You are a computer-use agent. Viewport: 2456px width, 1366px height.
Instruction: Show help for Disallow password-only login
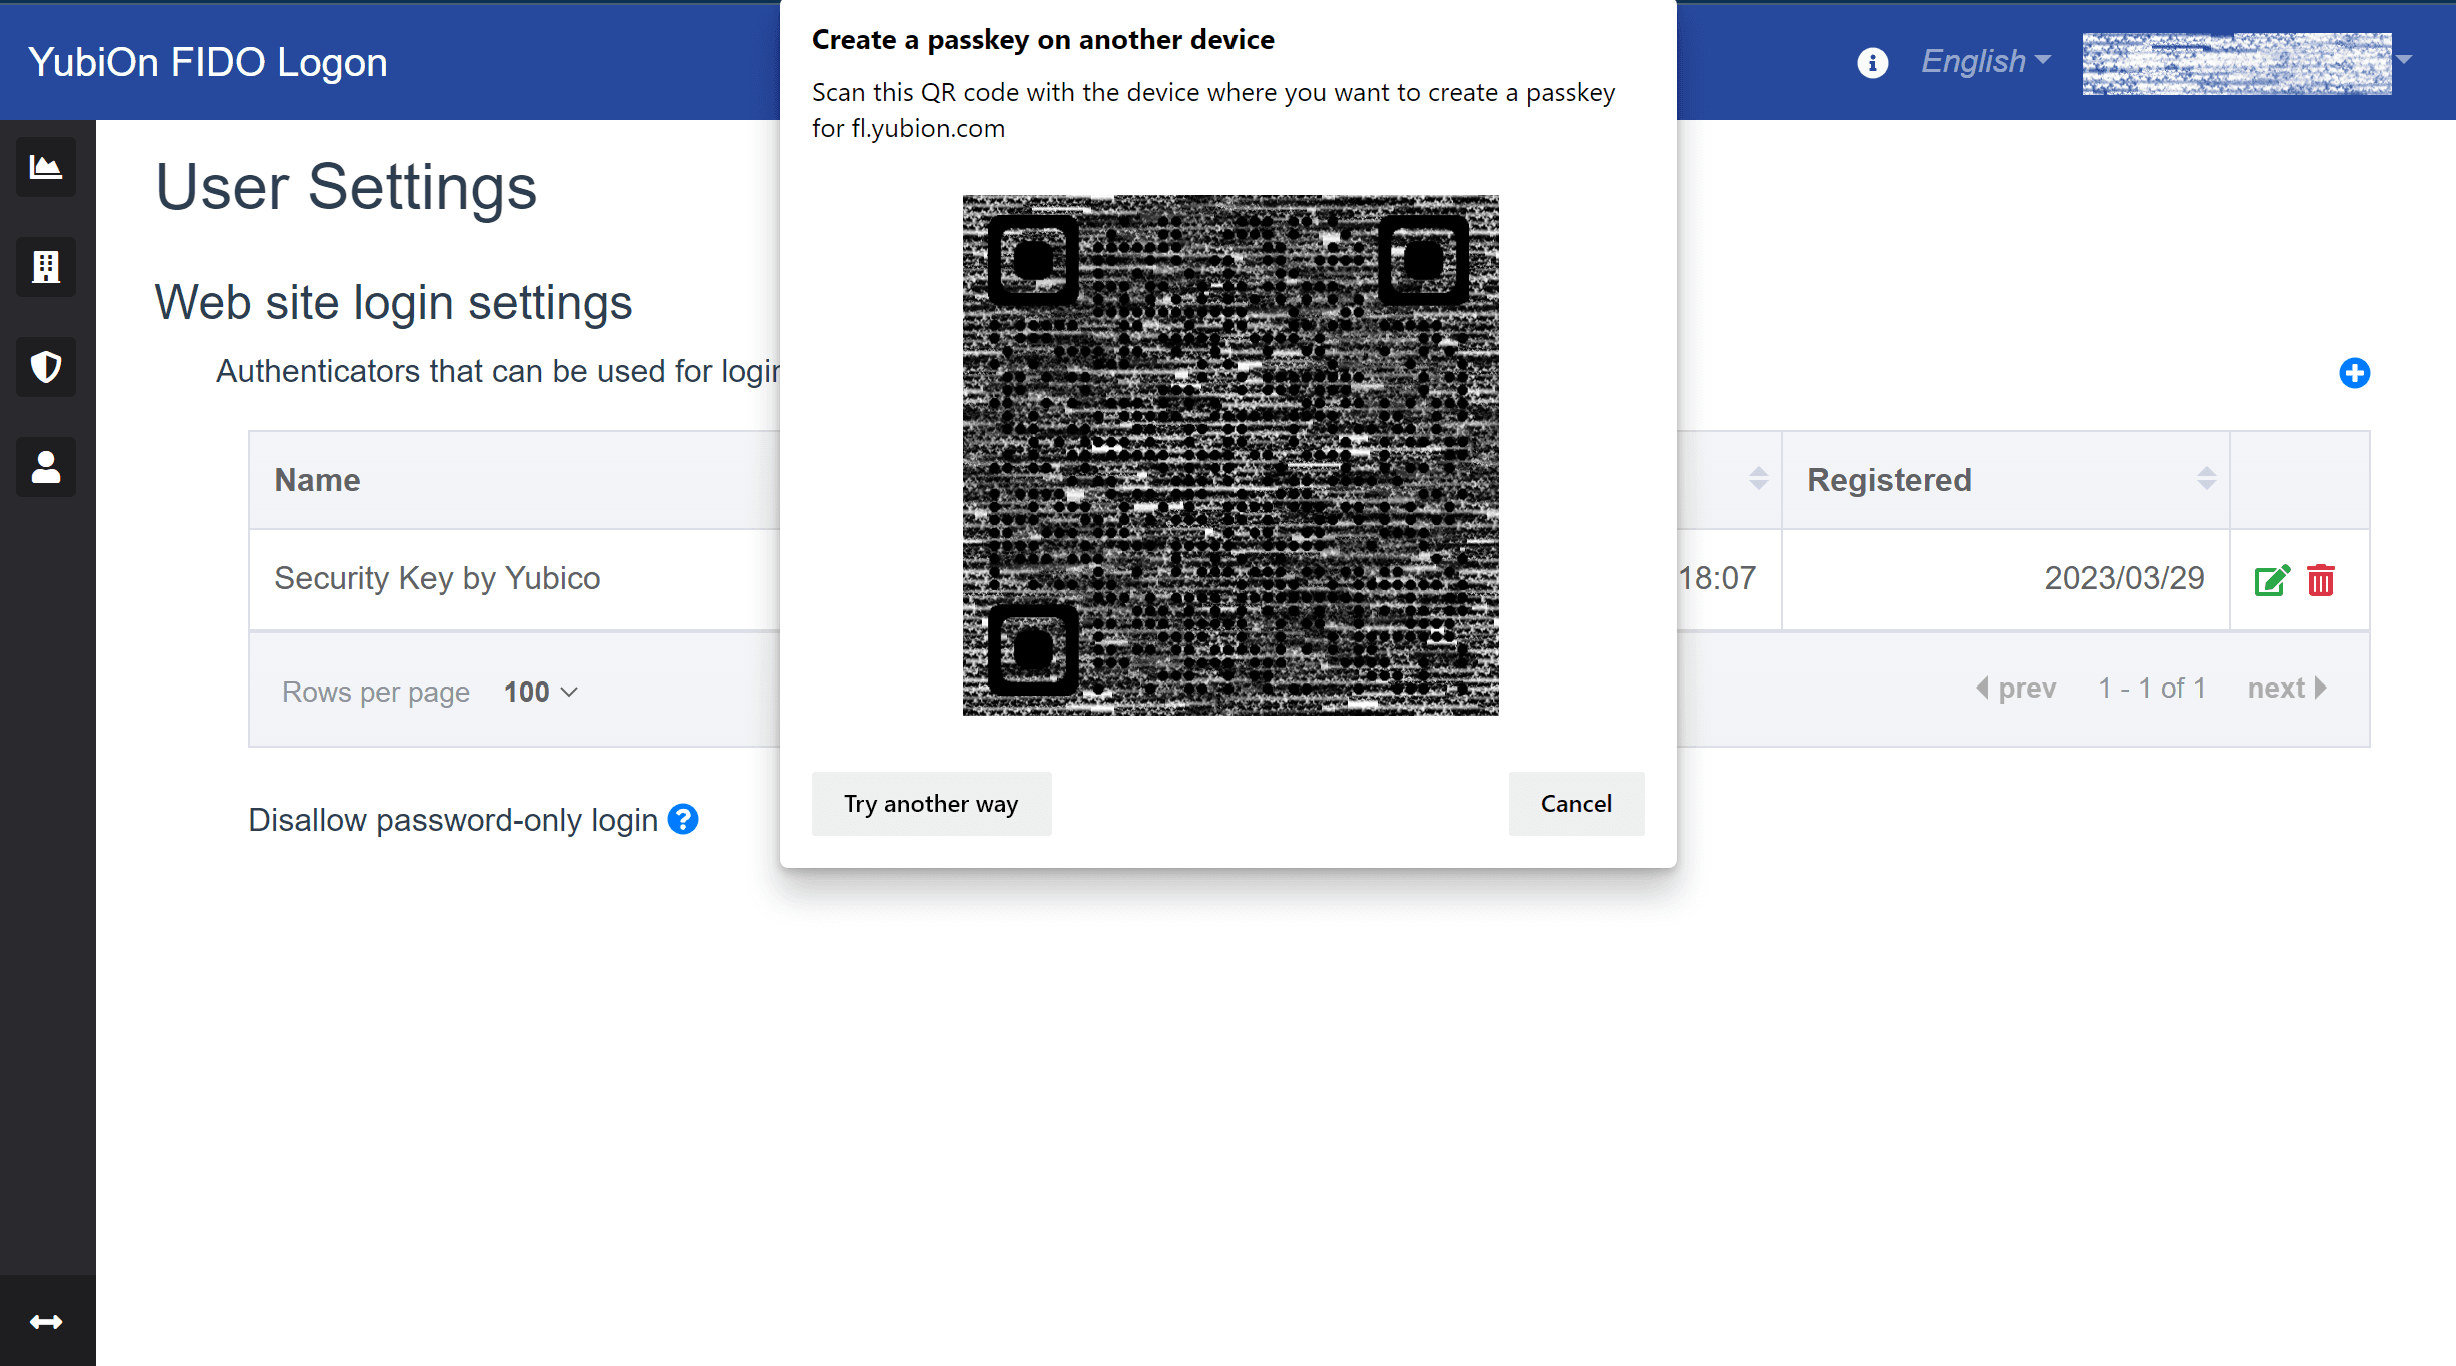click(x=683, y=820)
